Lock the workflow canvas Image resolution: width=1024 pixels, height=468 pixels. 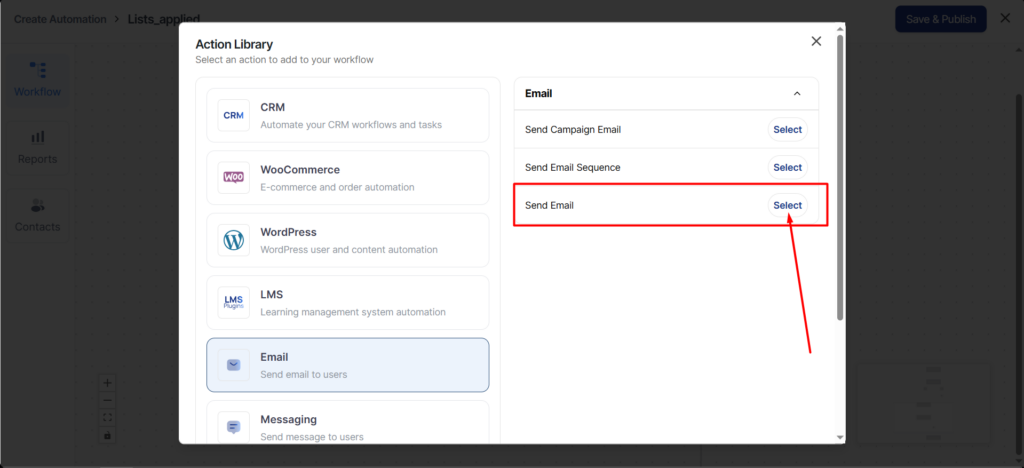(108, 435)
